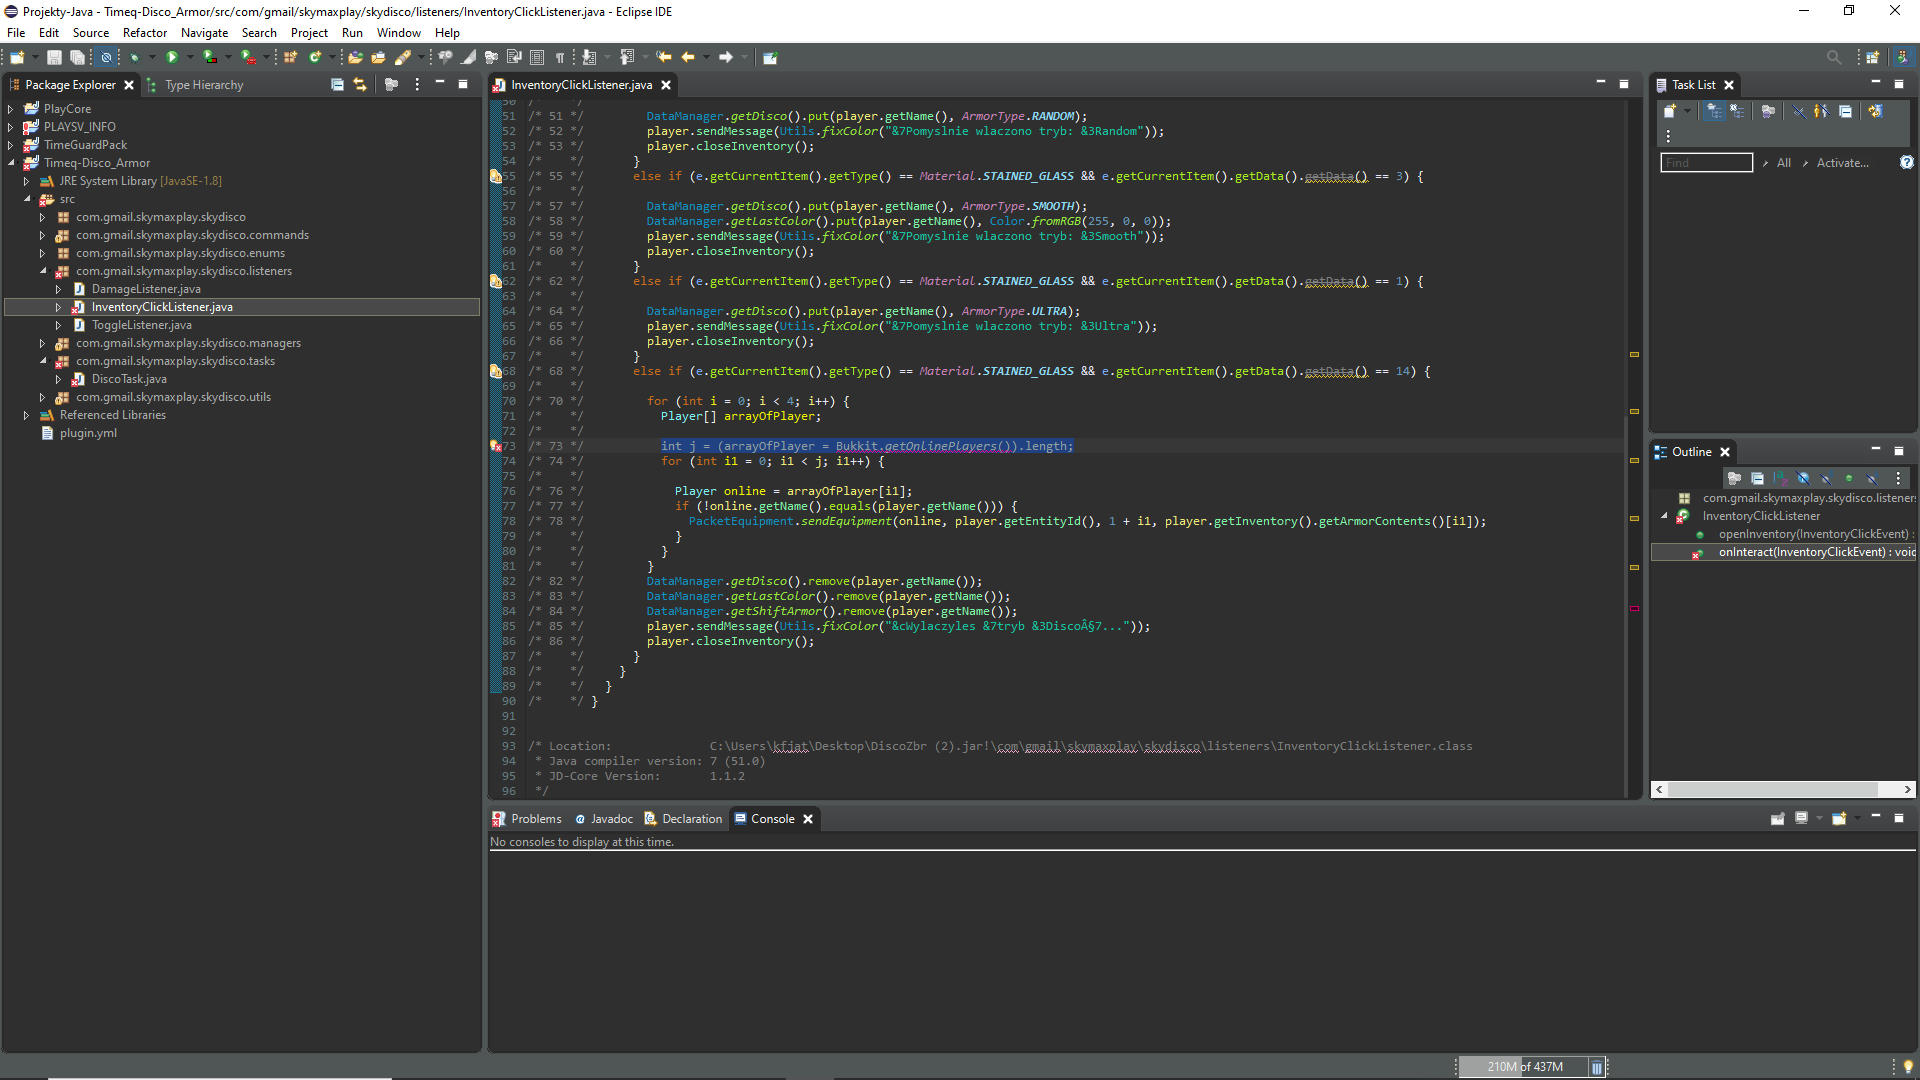Click the Search flashlight toolbar icon
The height and width of the screenshot is (1080, 1920).
click(402, 58)
